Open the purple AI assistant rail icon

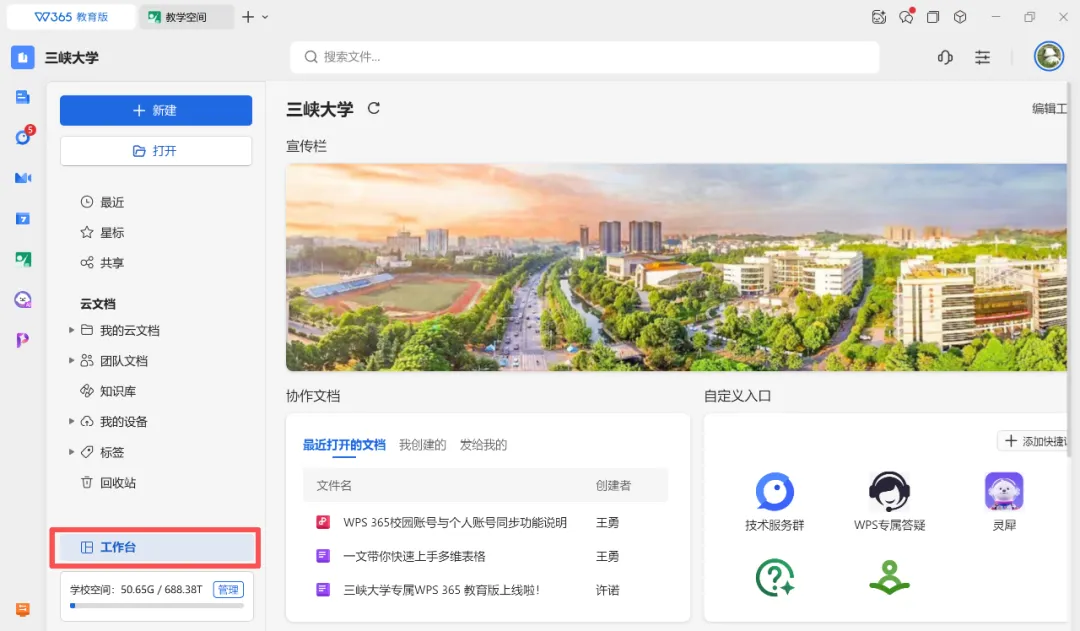point(23,300)
